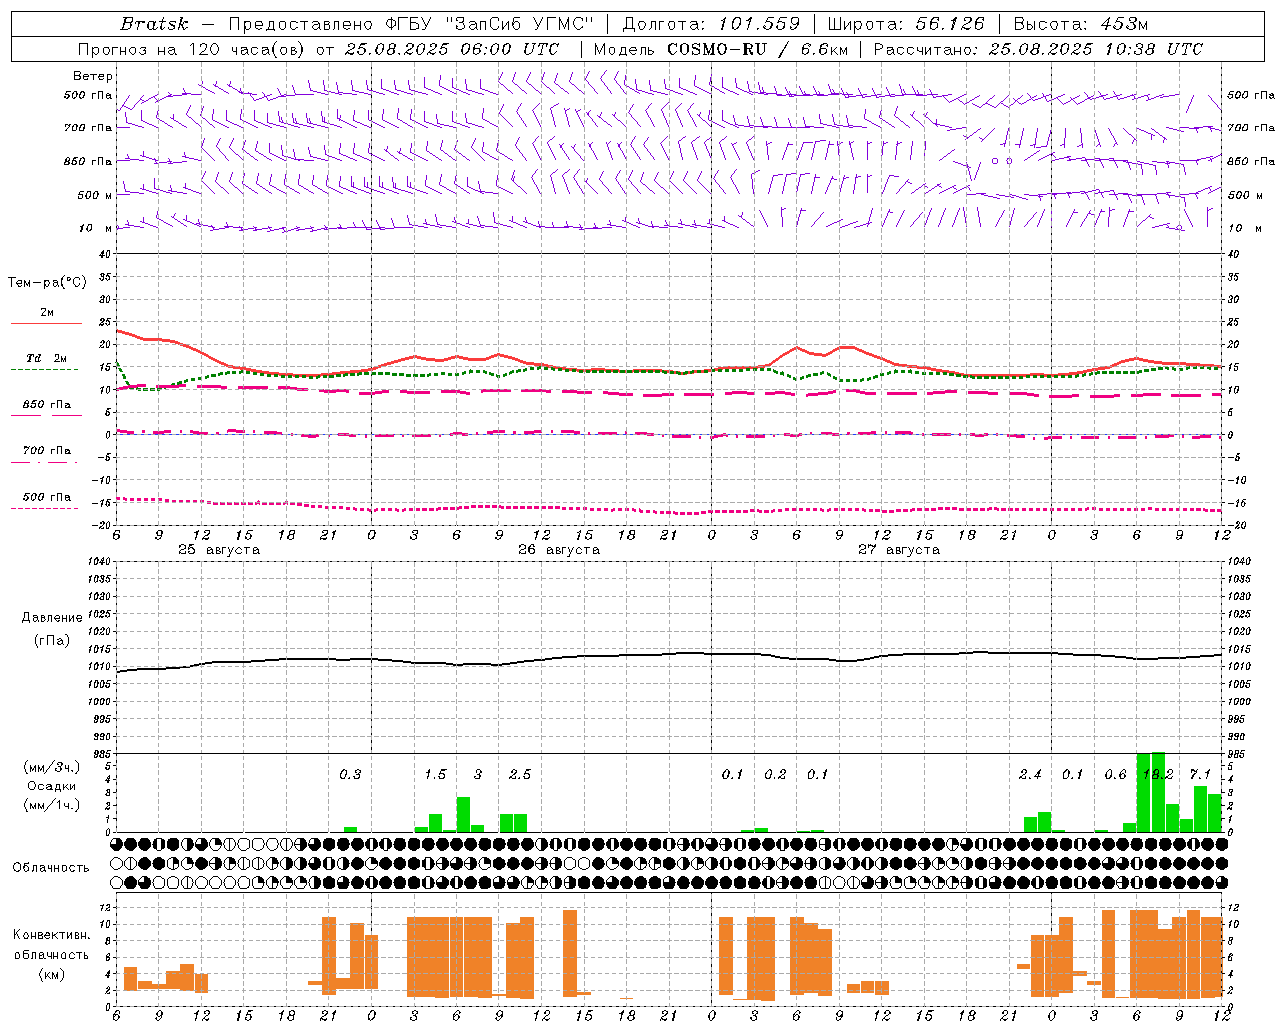Select the text "Предоставлено ФГБУ "ЗапСиб УГМС""
1280x1024 pixels.
coord(412,24)
